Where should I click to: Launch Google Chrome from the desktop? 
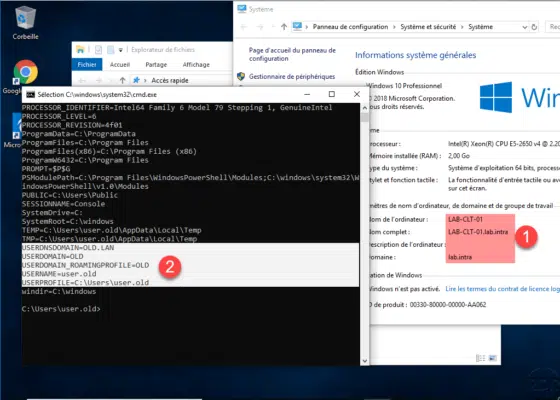click(x=25, y=72)
